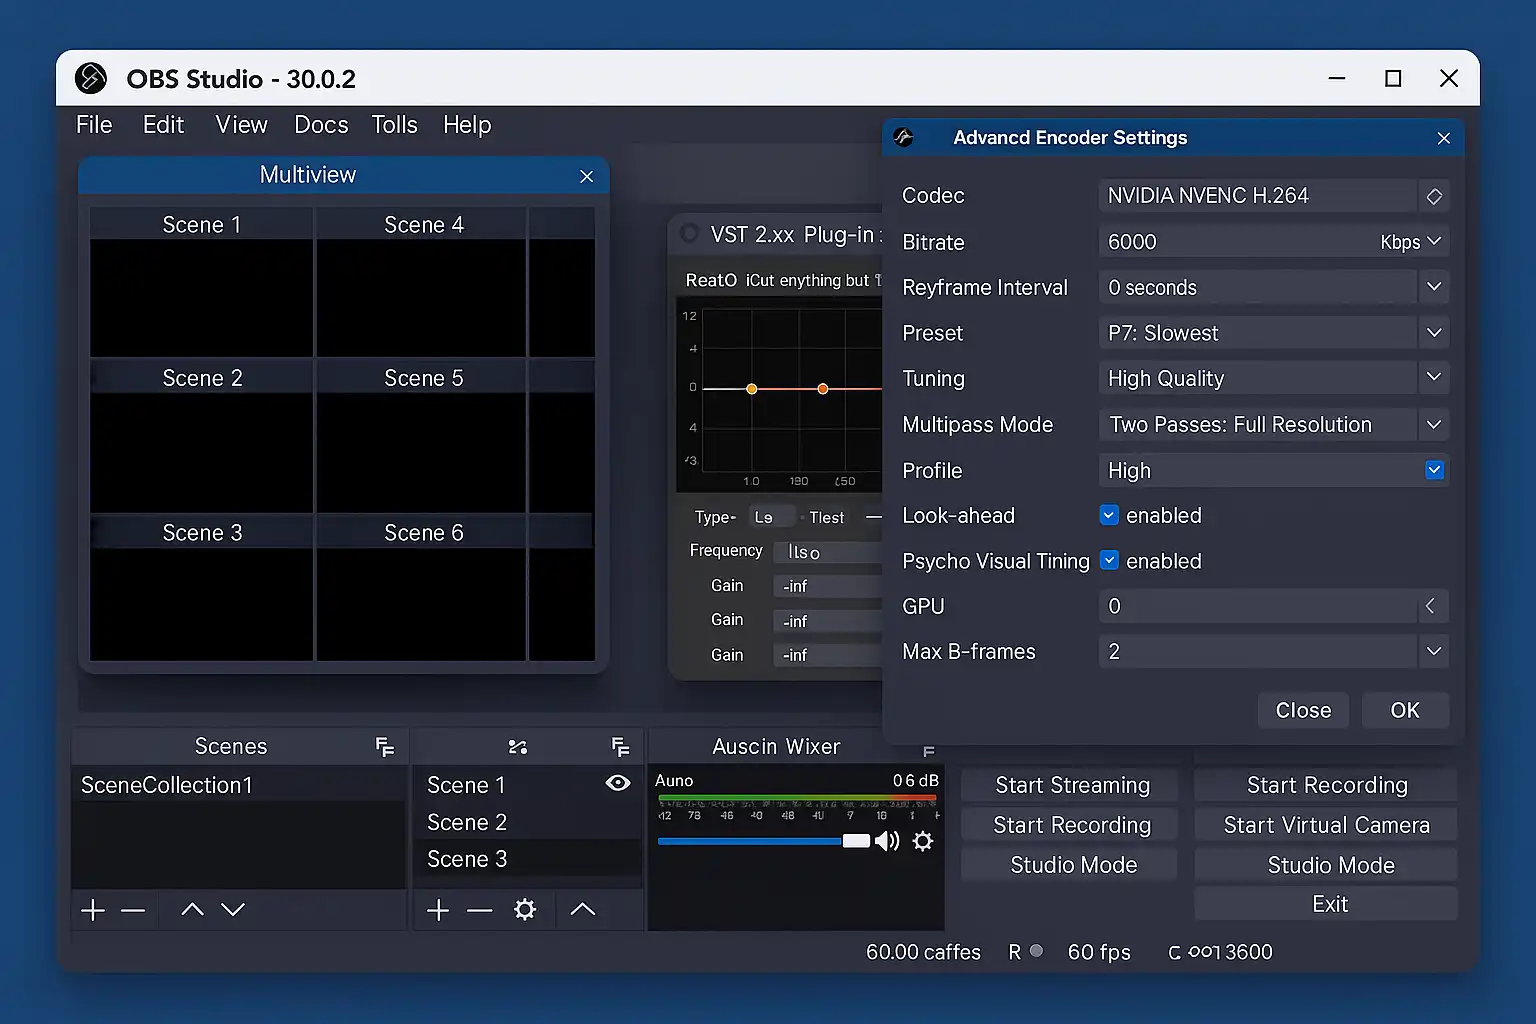The width and height of the screenshot is (1536, 1024).
Task: Expand the Keyframe Interval dropdown
Action: [1434, 287]
